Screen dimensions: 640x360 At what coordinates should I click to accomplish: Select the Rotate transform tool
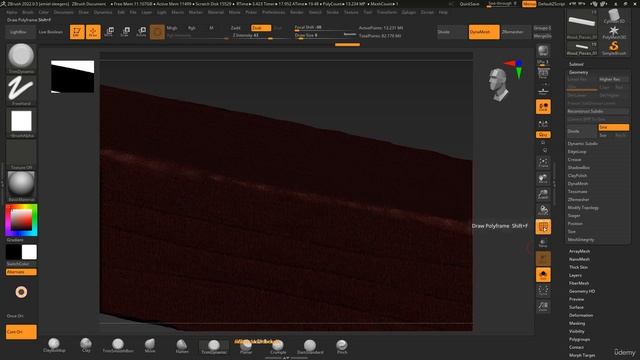tap(141, 32)
